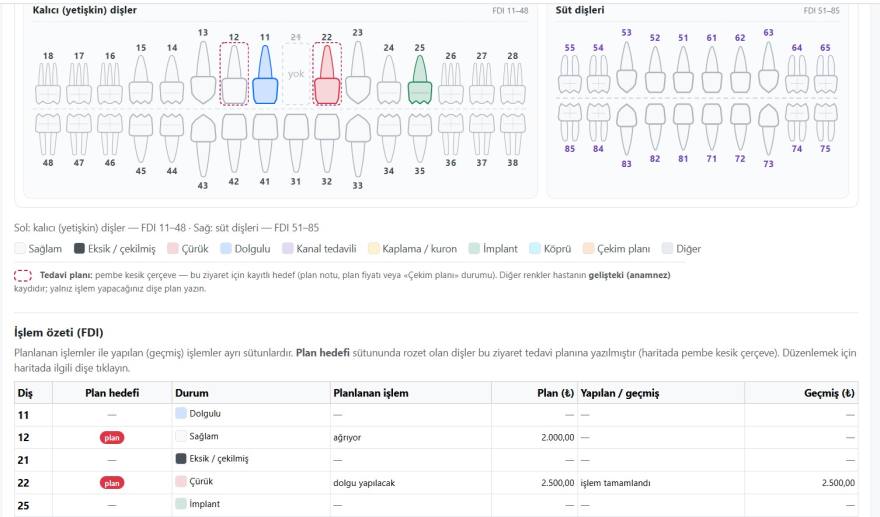Click the İmplant legend swatch

(474, 249)
